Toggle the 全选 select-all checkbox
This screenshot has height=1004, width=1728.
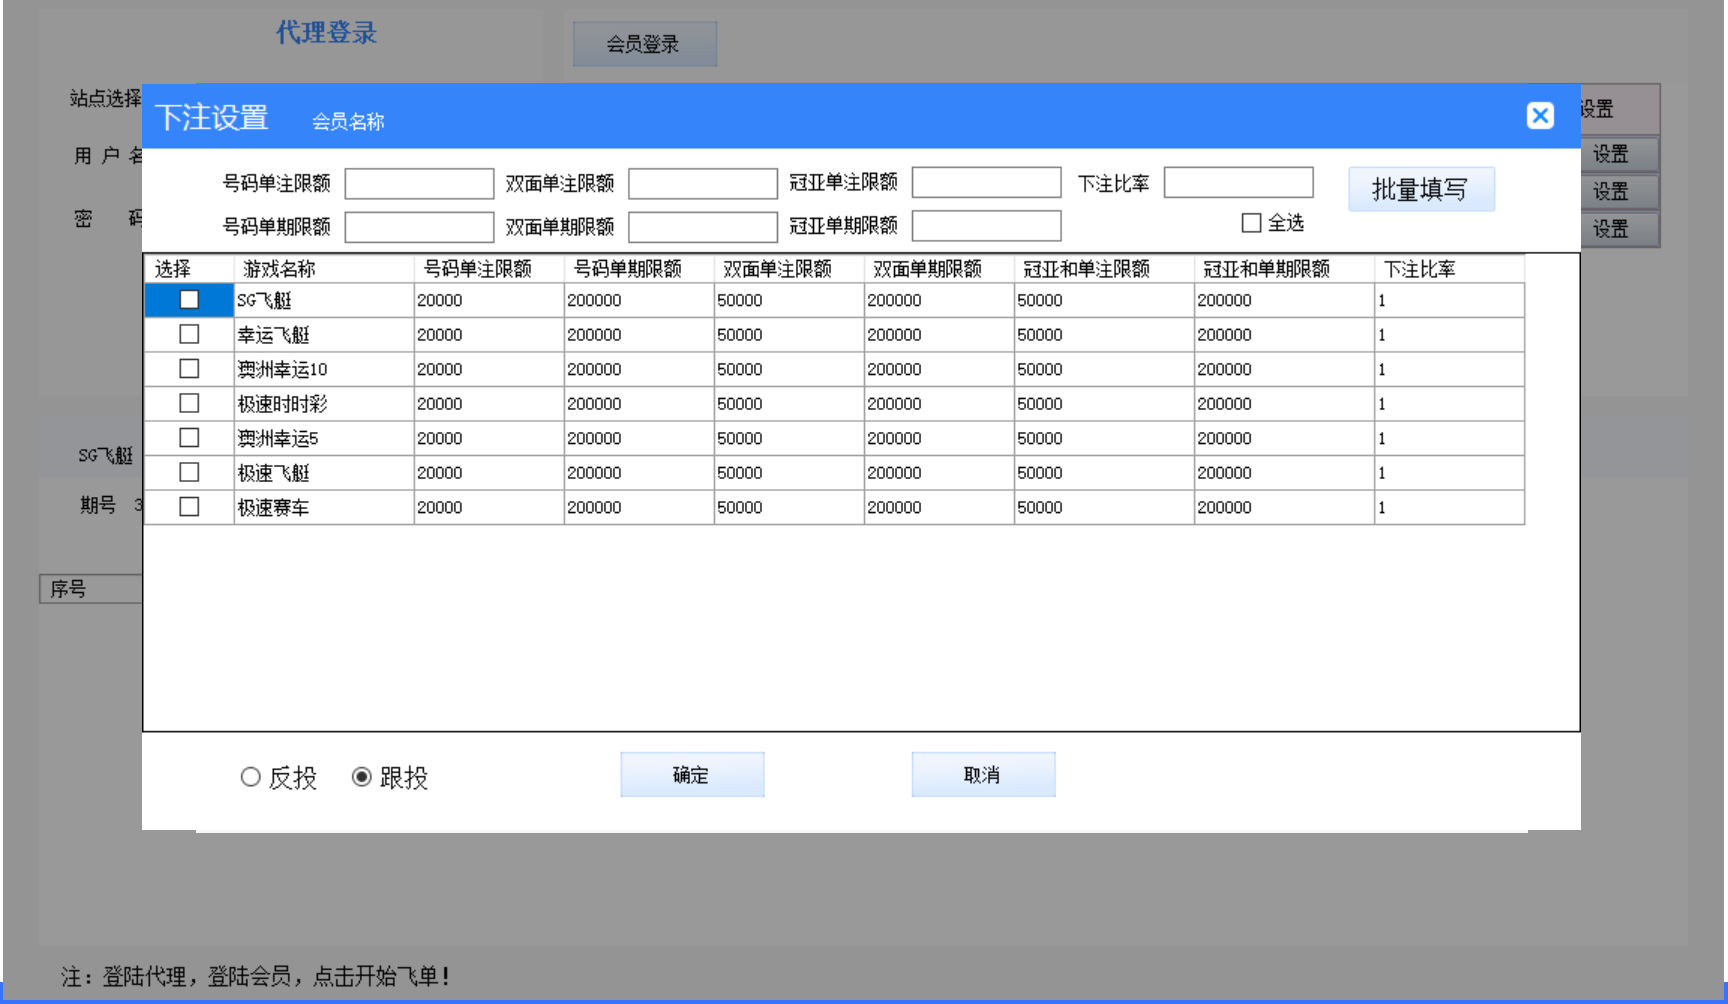(1251, 223)
